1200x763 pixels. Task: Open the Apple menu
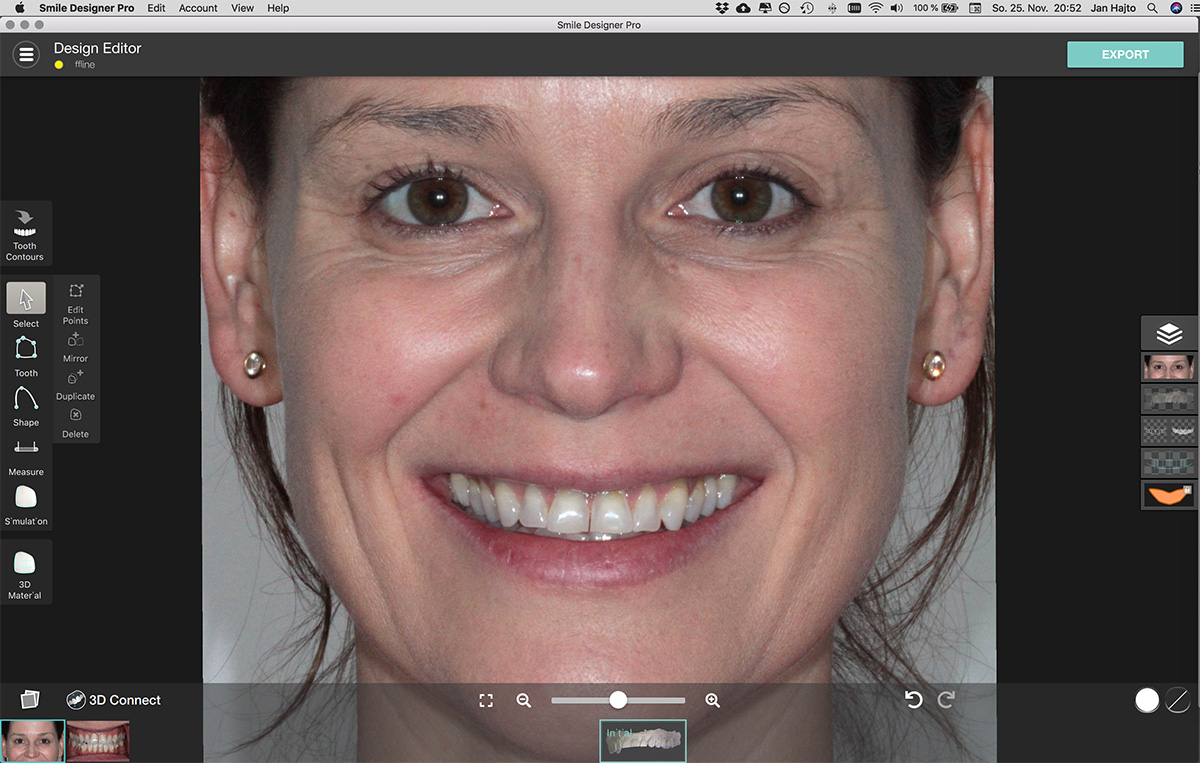point(19,8)
